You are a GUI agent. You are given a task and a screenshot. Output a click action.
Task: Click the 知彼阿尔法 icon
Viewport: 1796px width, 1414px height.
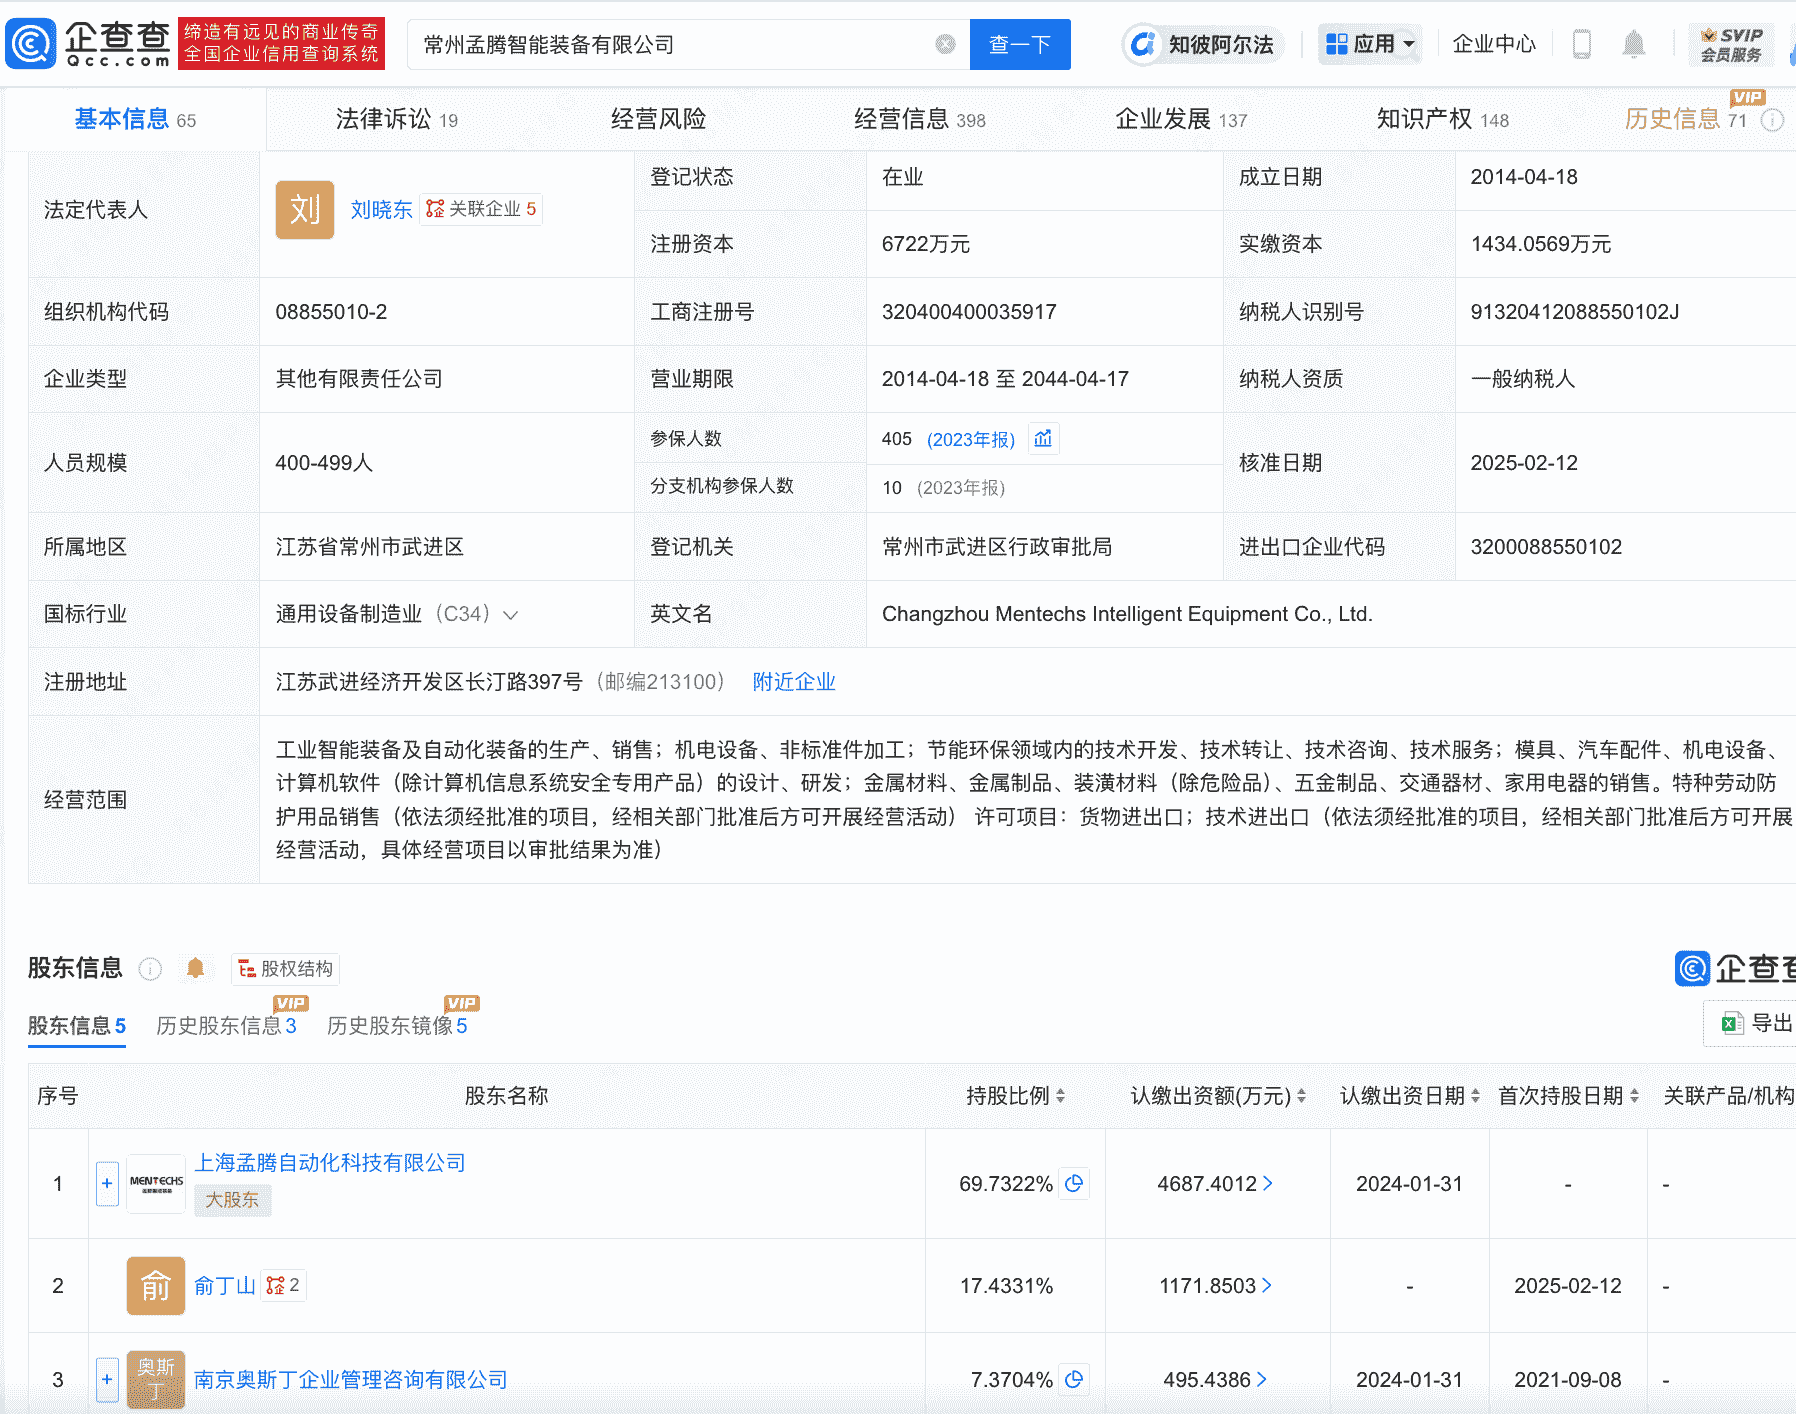tap(1141, 44)
